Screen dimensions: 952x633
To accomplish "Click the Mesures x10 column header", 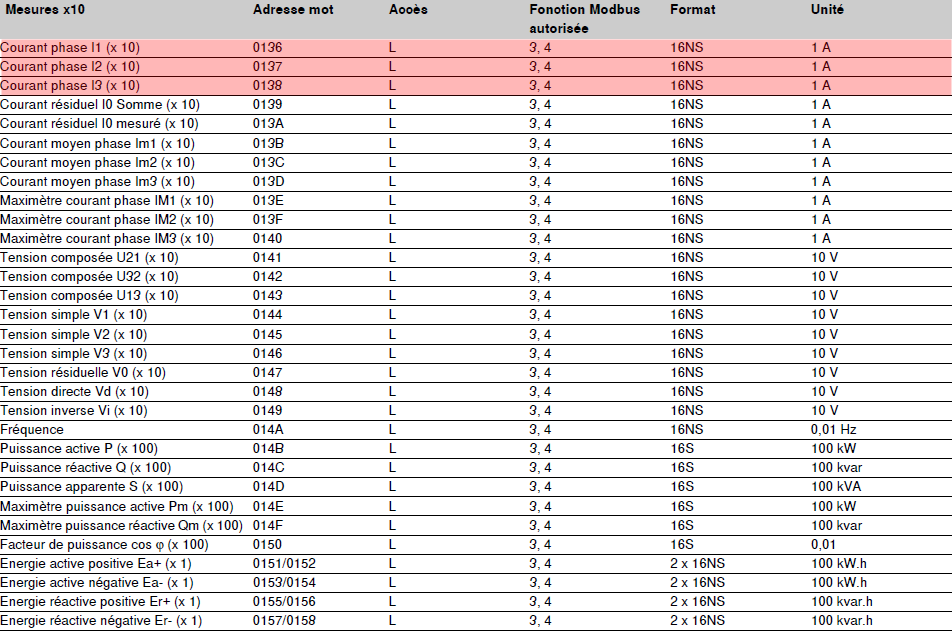I will (45, 10).
